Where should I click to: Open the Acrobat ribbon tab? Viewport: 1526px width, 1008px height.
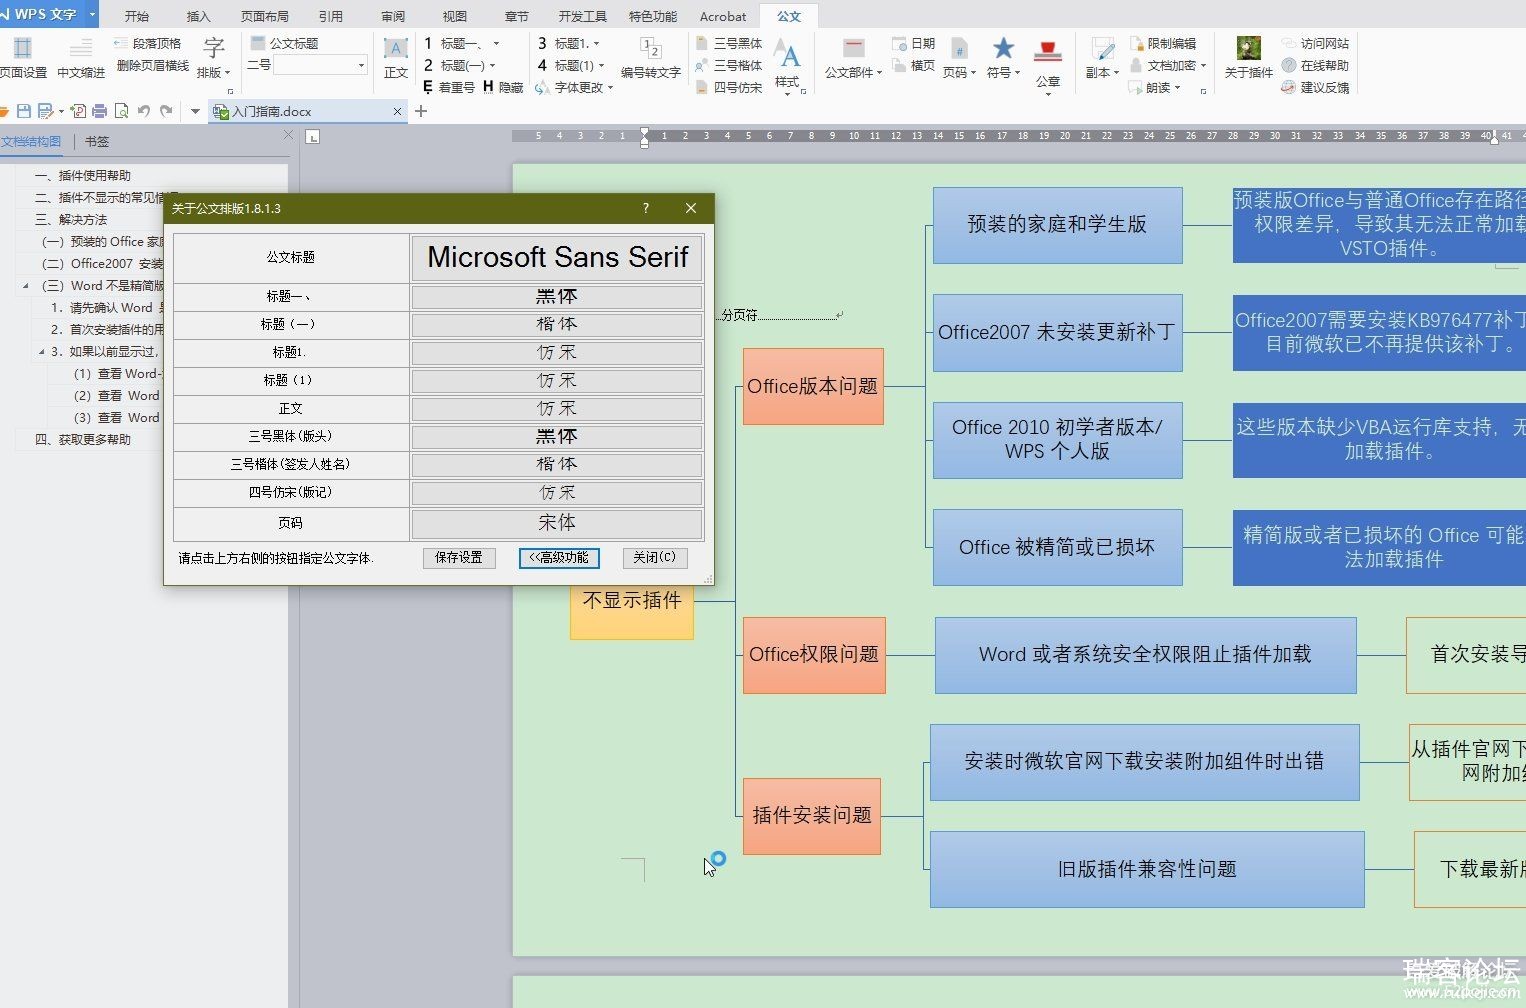click(x=723, y=16)
